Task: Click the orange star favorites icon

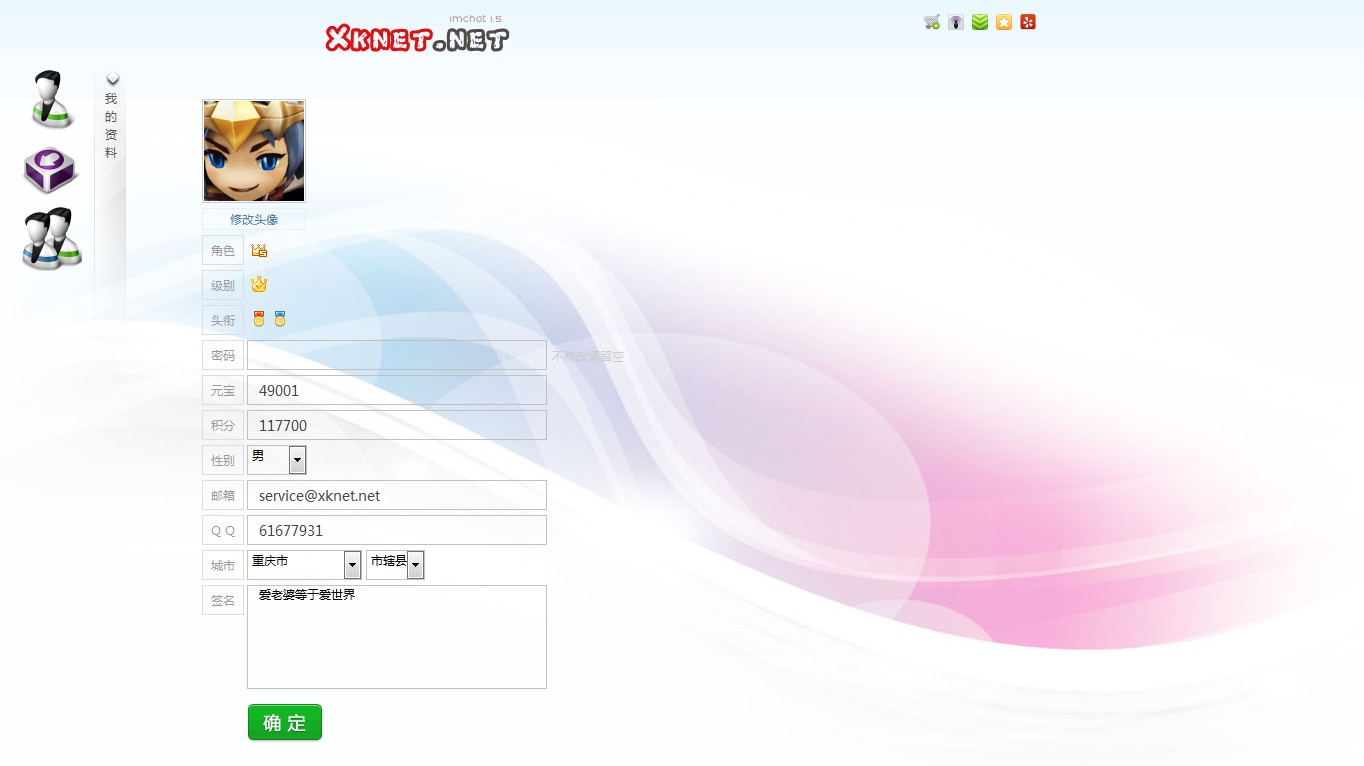Action: tap(1004, 22)
